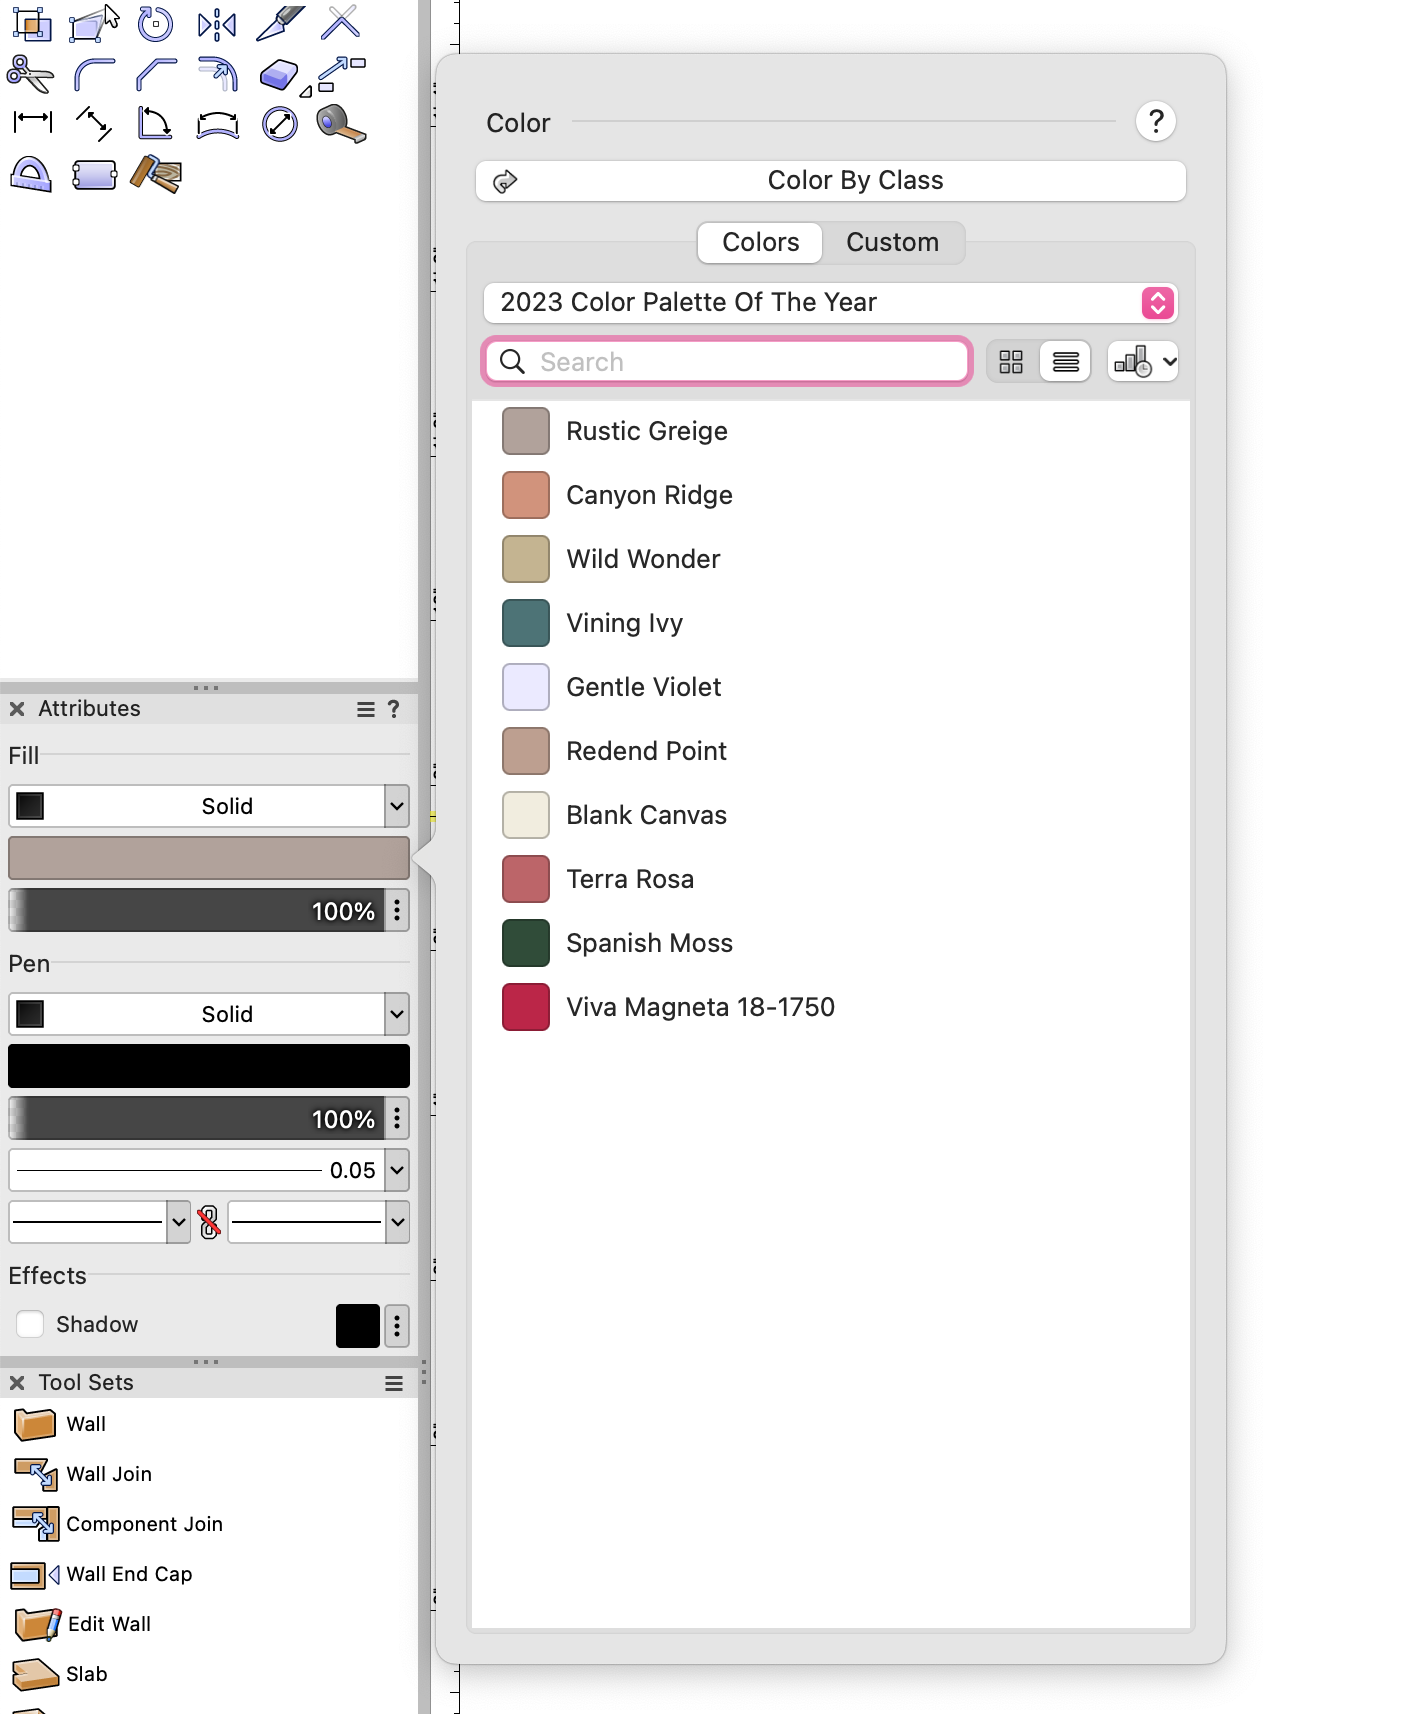Open fill opacity options menu
The image size is (1424, 1714).
(x=397, y=910)
